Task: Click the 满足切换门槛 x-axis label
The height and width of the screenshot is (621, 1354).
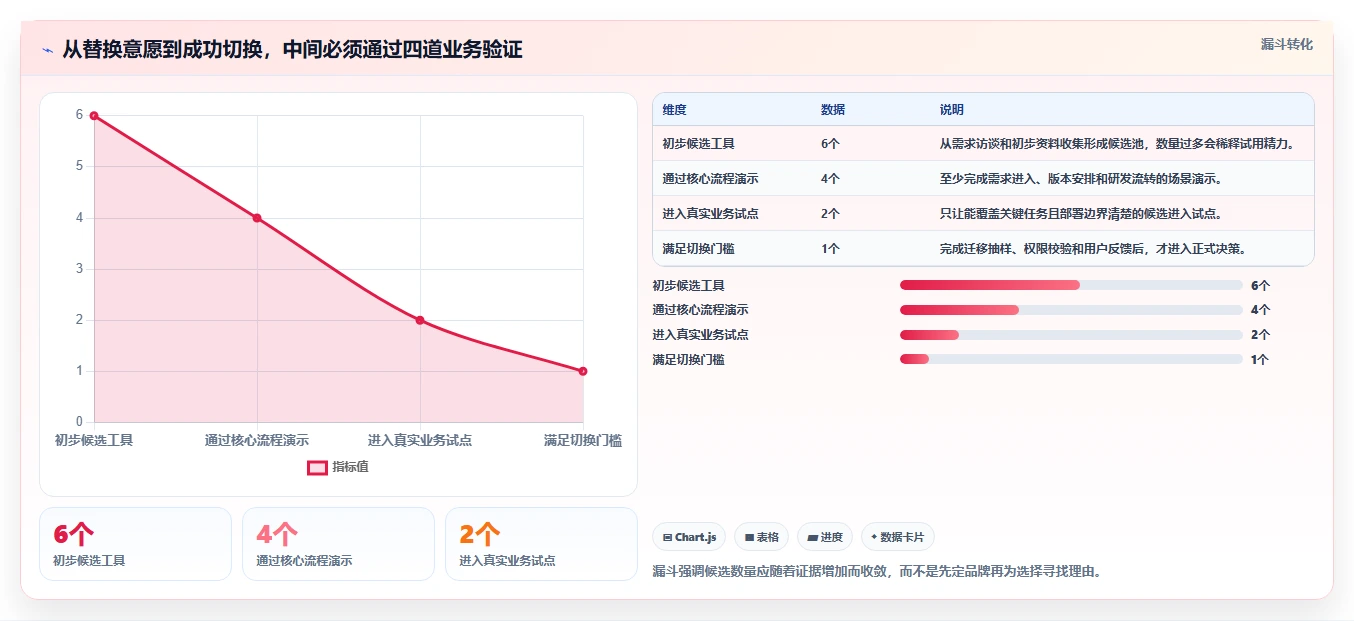Action: tap(583, 440)
